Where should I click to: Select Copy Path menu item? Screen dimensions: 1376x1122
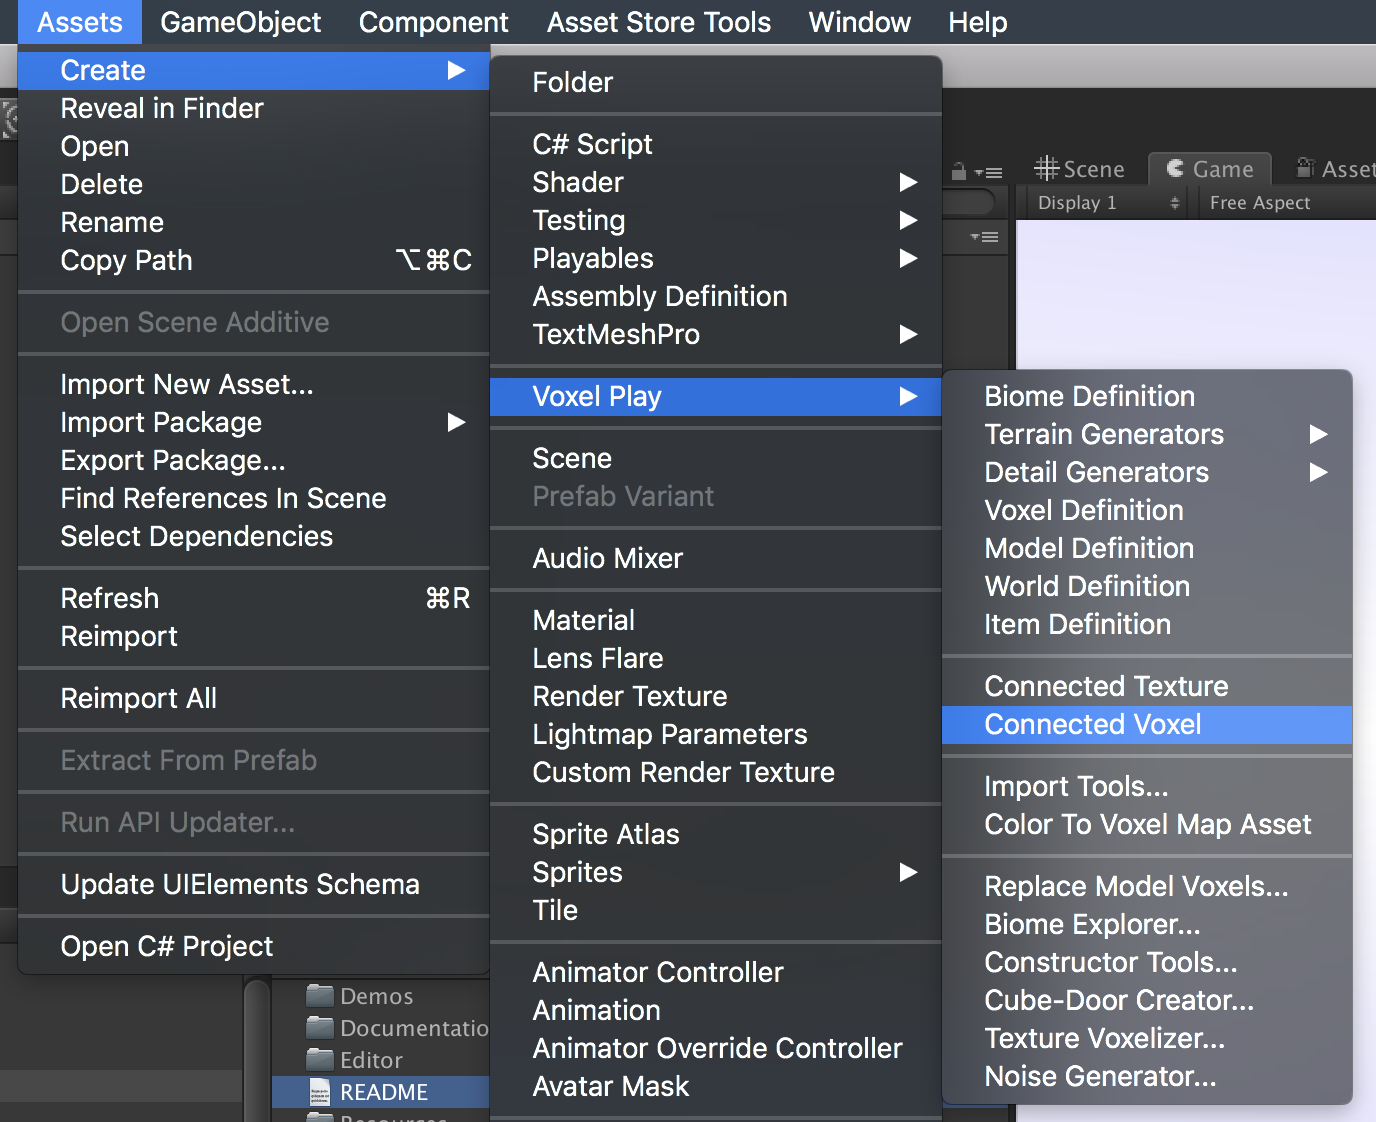click(x=254, y=260)
